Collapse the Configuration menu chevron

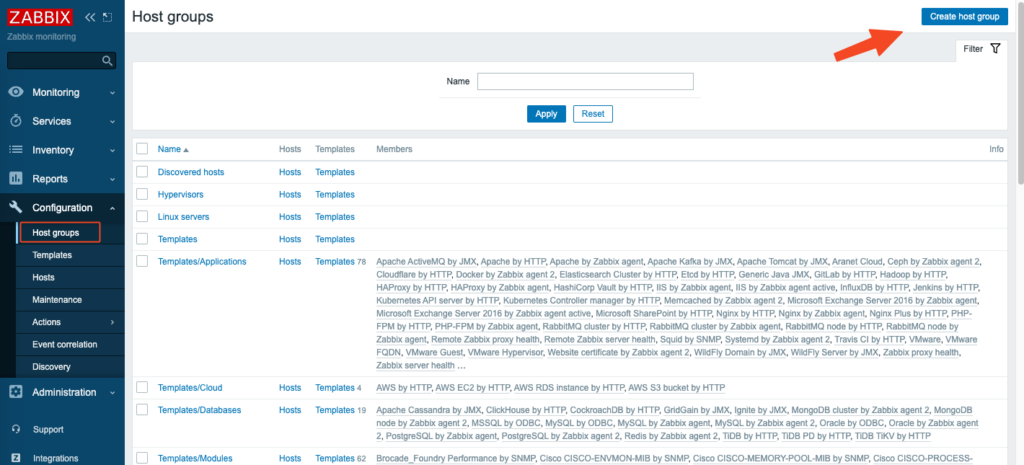point(112,208)
